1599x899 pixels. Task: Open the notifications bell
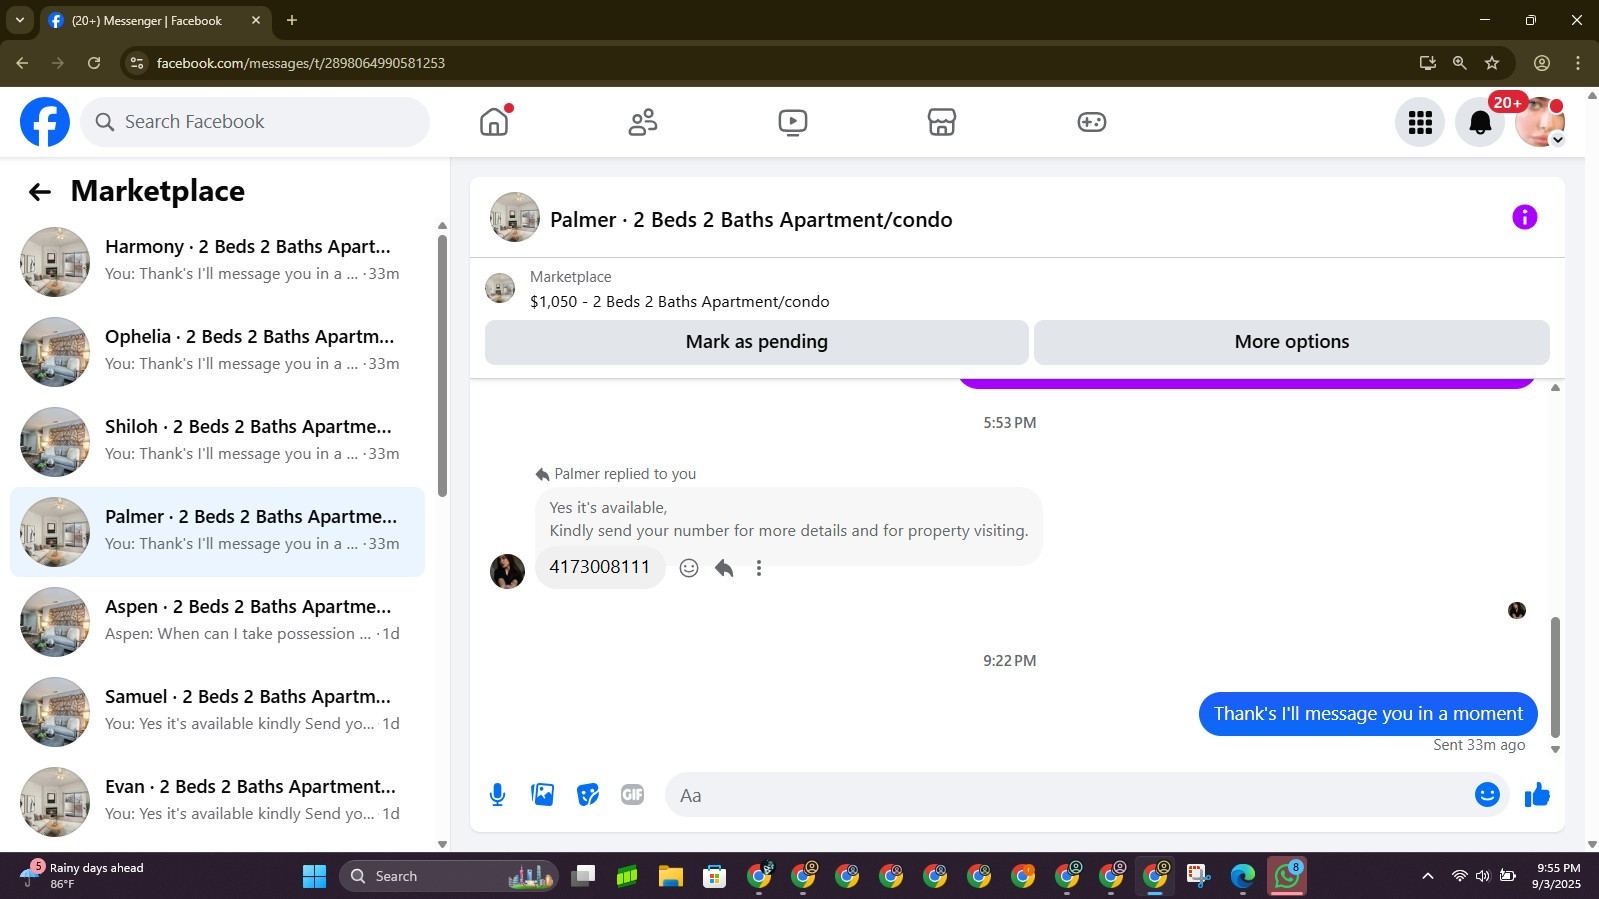tap(1480, 122)
